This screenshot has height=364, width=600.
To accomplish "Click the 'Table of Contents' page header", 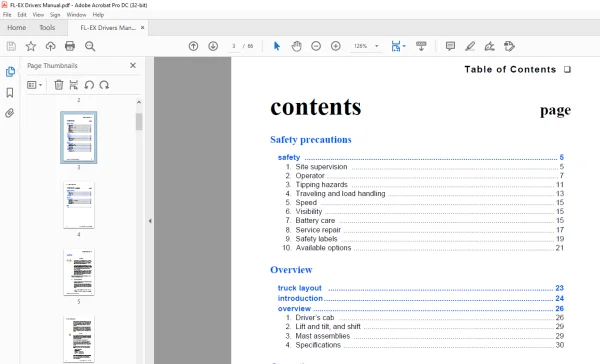I will (510, 69).
